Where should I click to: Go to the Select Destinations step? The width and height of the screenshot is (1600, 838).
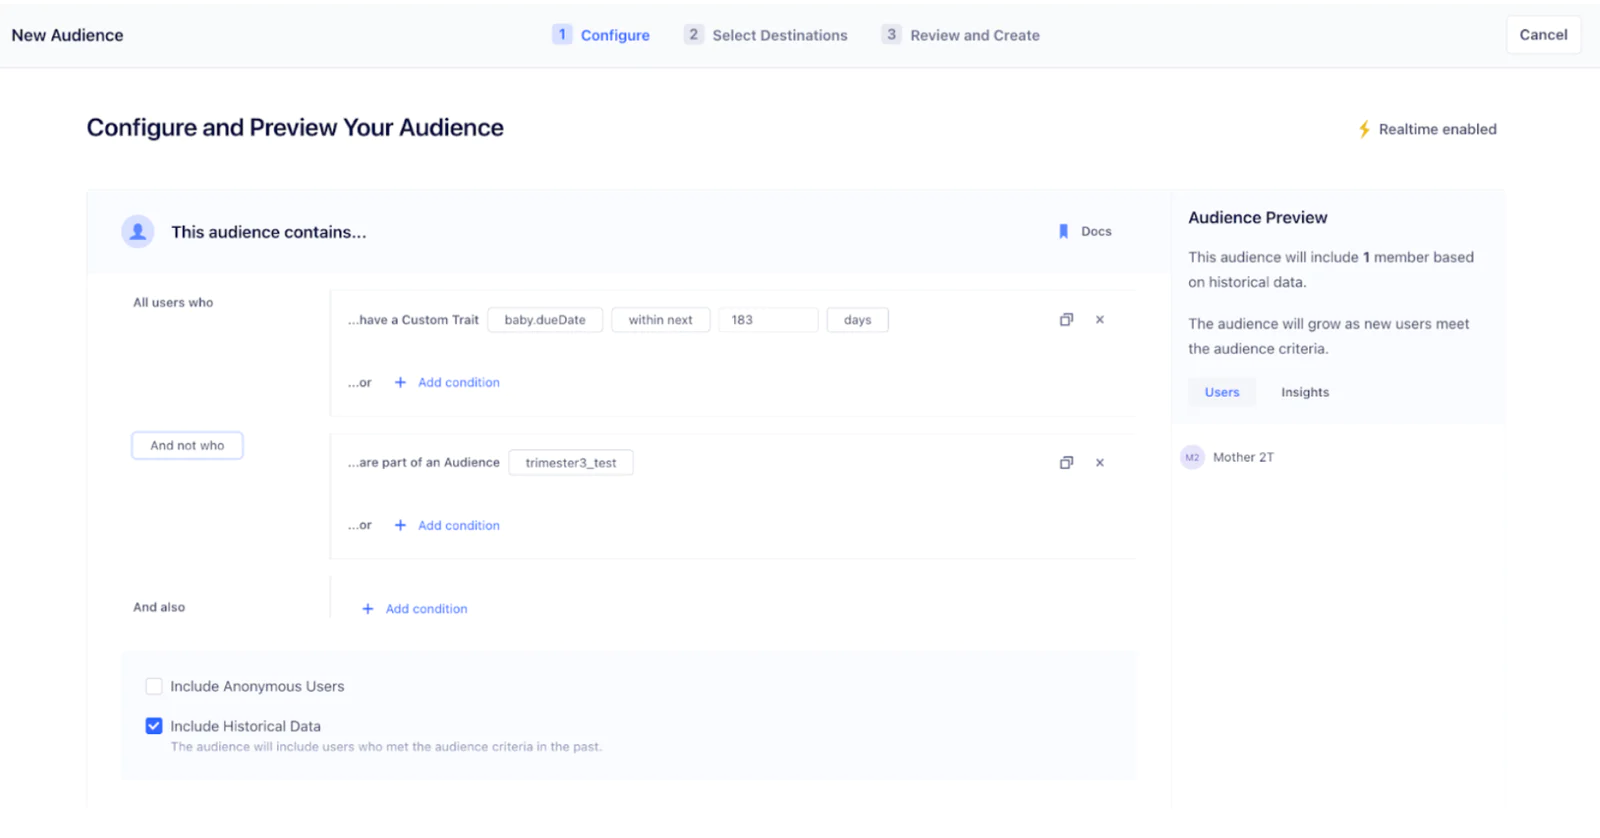click(766, 35)
